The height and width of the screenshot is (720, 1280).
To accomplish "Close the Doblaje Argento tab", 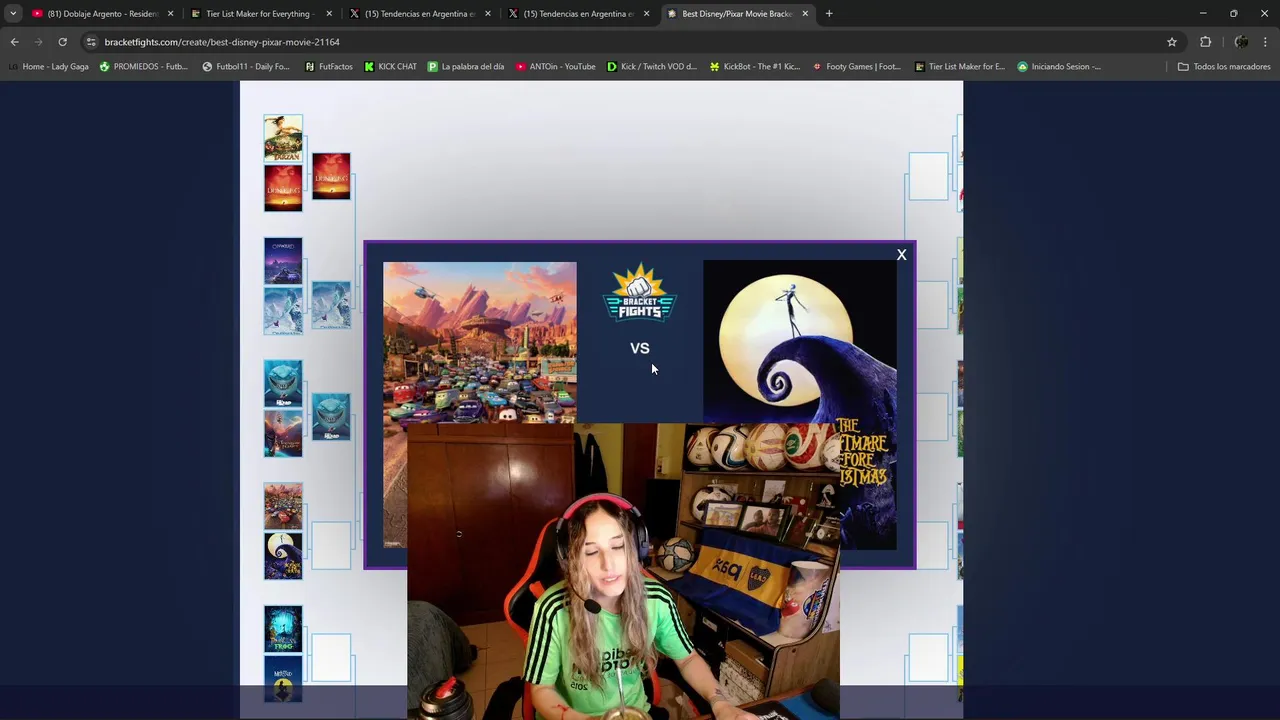I will pos(170,14).
